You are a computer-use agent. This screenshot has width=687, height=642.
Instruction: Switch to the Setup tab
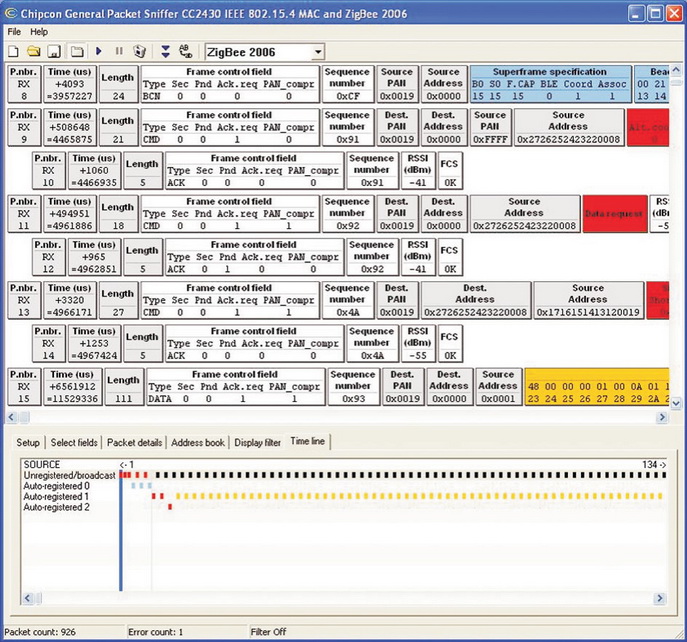(27, 442)
